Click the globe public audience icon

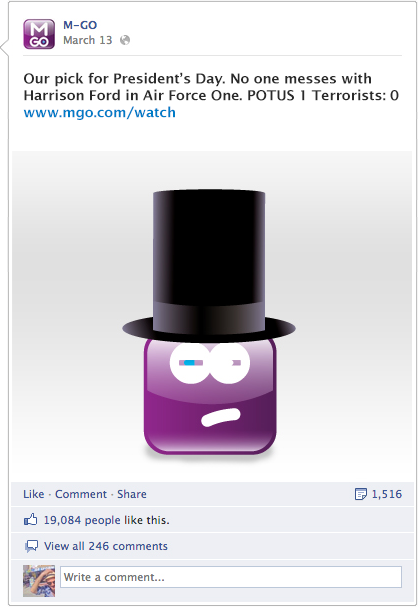(125, 40)
